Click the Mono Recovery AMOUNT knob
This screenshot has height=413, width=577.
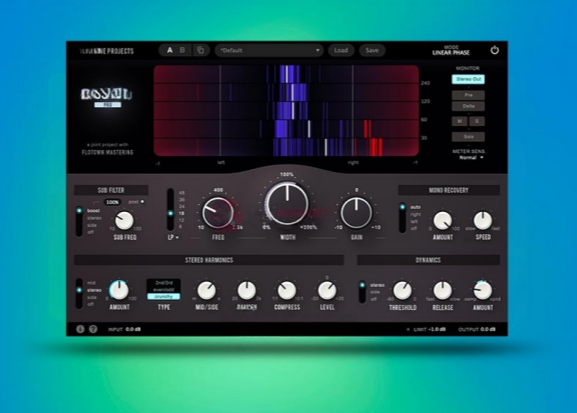[x=443, y=220]
